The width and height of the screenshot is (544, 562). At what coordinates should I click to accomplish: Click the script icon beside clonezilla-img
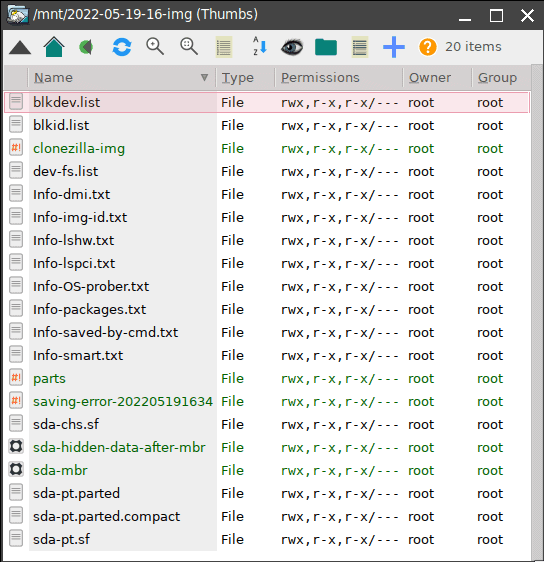click(16, 147)
